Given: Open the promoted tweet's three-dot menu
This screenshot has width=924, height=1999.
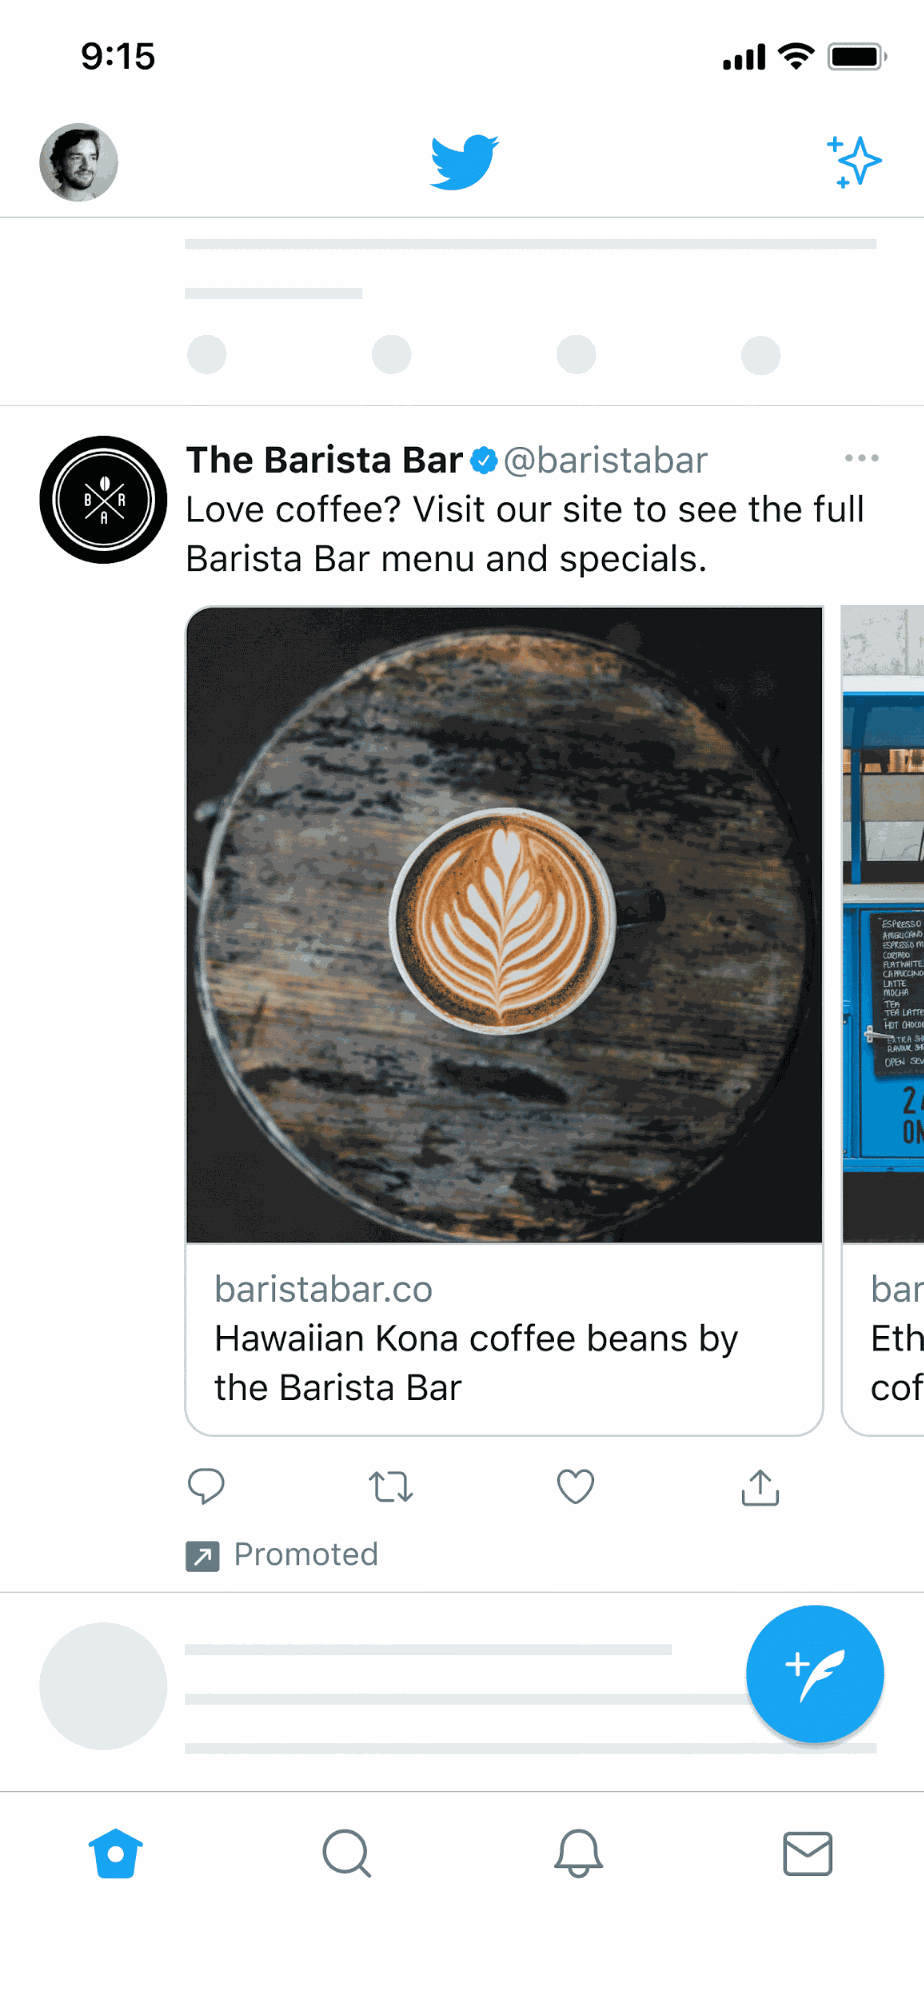Looking at the screenshot, I should [x=861, y=458].
